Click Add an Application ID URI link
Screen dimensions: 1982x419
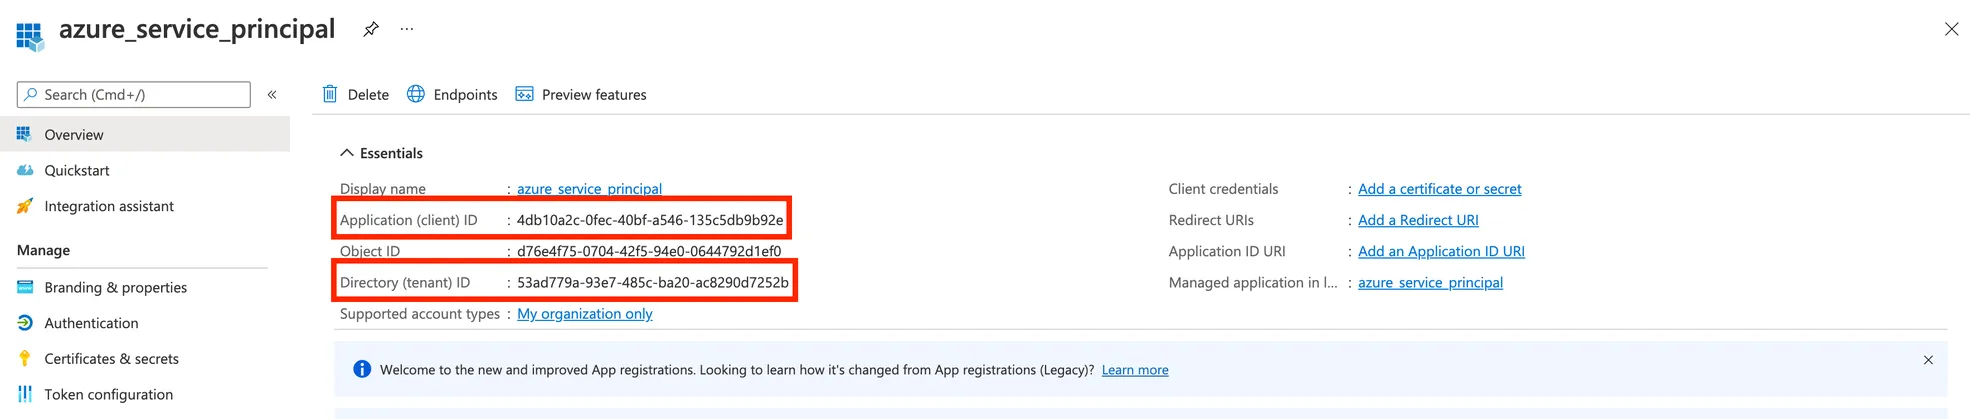pyautogui.click(x=1441, y=252)
